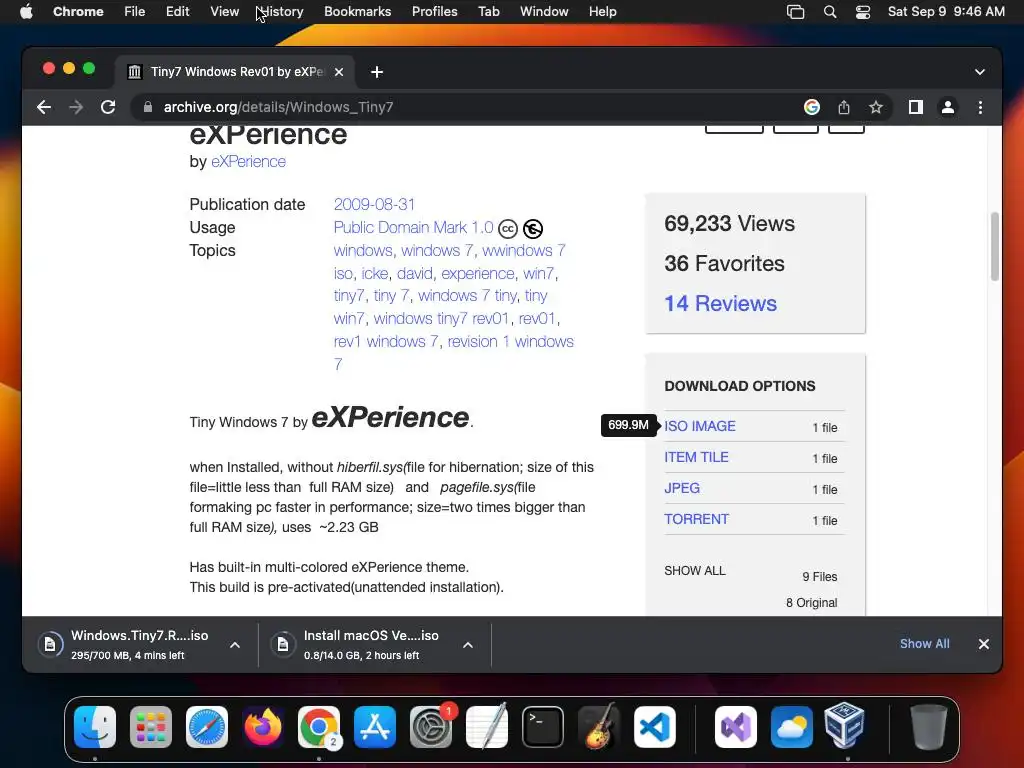Open a new tab with the plus button
Viewport: 1024px width, 768px height.
click(x=377, y=72)
